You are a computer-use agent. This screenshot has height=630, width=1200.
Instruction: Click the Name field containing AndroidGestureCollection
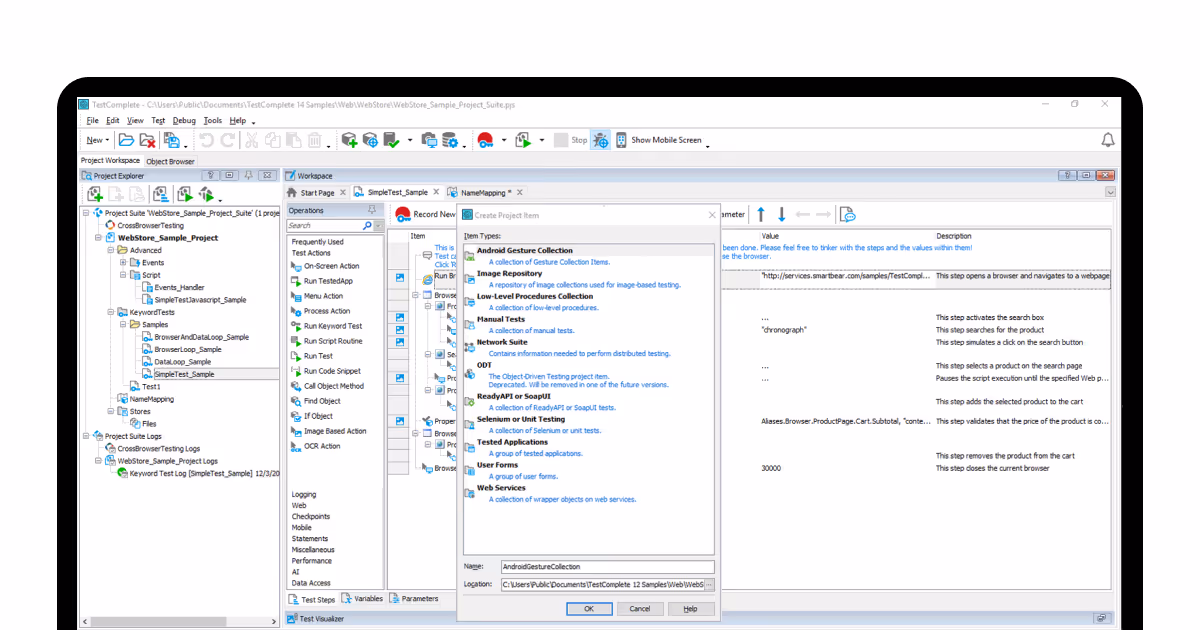607,567
